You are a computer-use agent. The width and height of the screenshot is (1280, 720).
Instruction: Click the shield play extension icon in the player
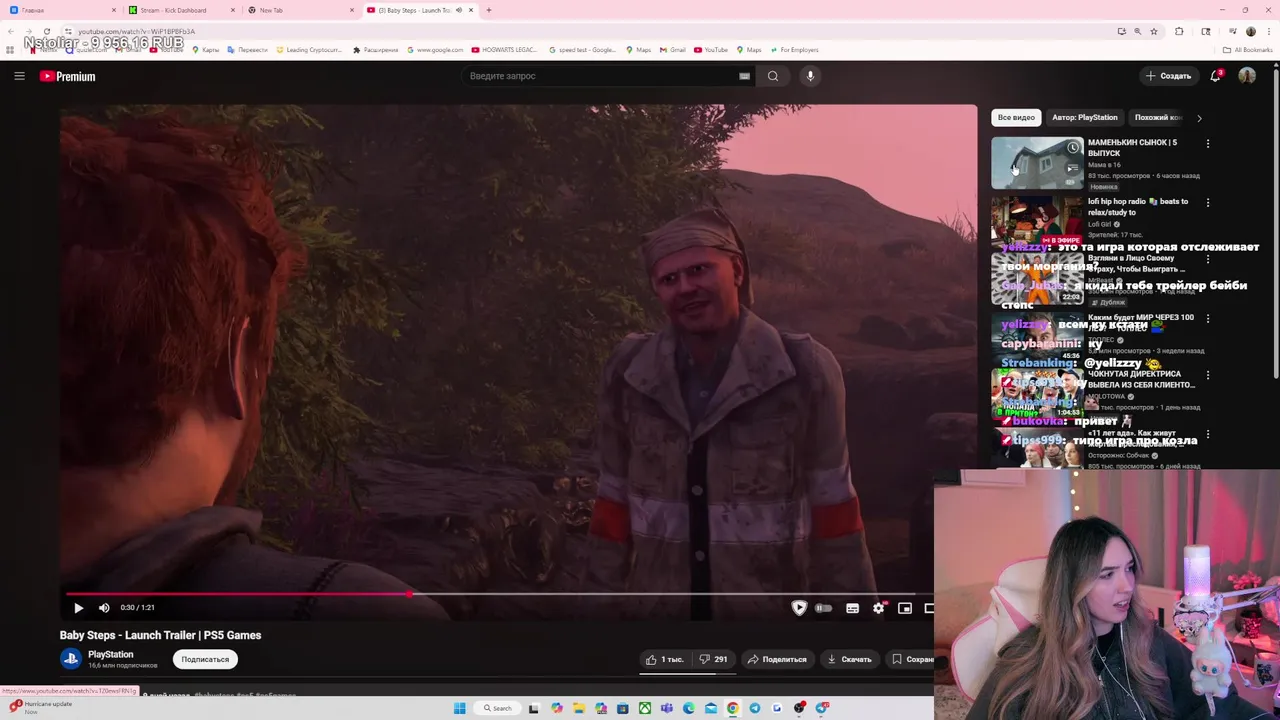[799, 608]
